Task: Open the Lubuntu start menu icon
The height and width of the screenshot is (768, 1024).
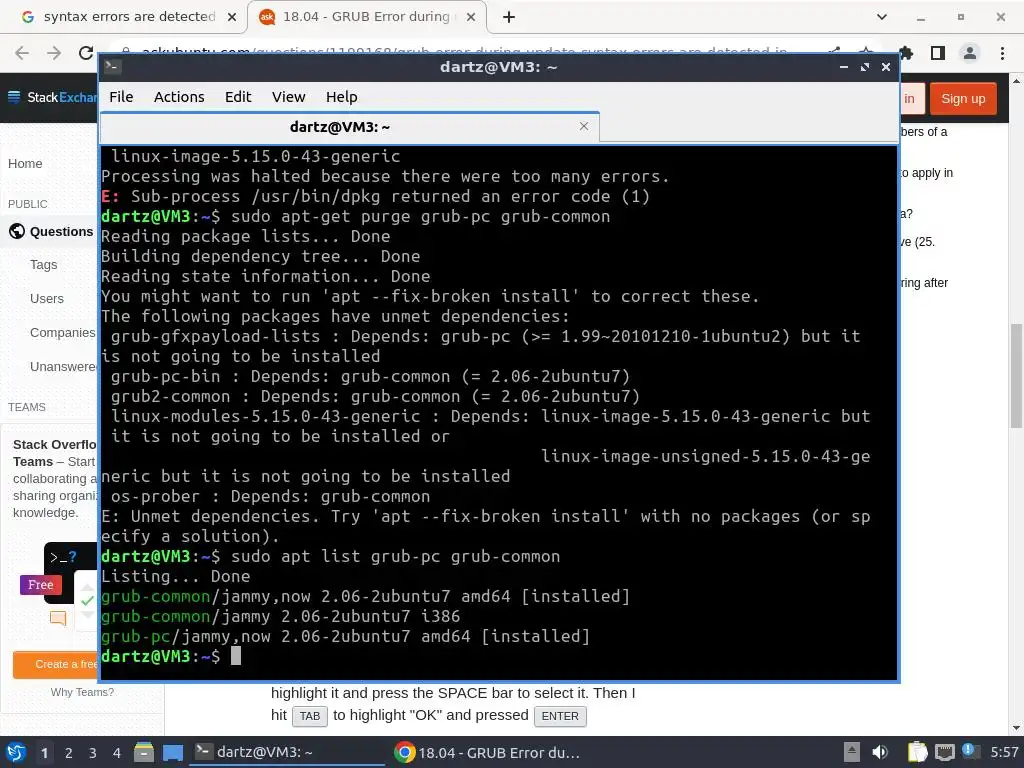Action: pyautogui.click(x=16, y=752)
